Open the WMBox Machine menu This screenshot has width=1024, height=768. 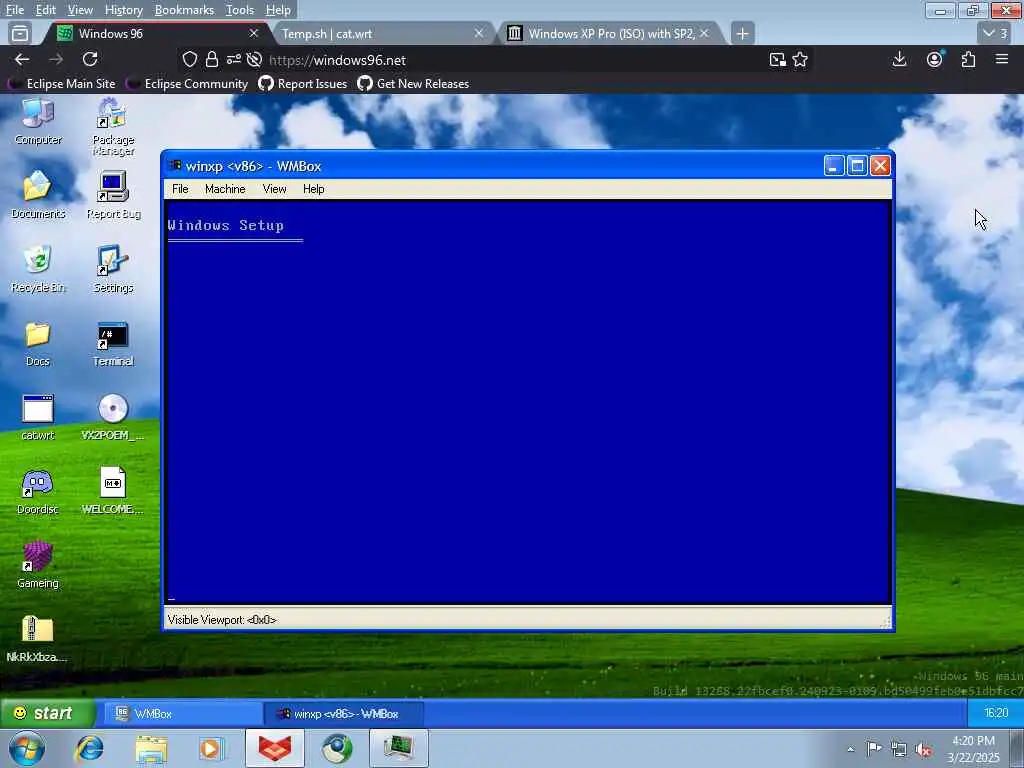(x=225, y=189)
